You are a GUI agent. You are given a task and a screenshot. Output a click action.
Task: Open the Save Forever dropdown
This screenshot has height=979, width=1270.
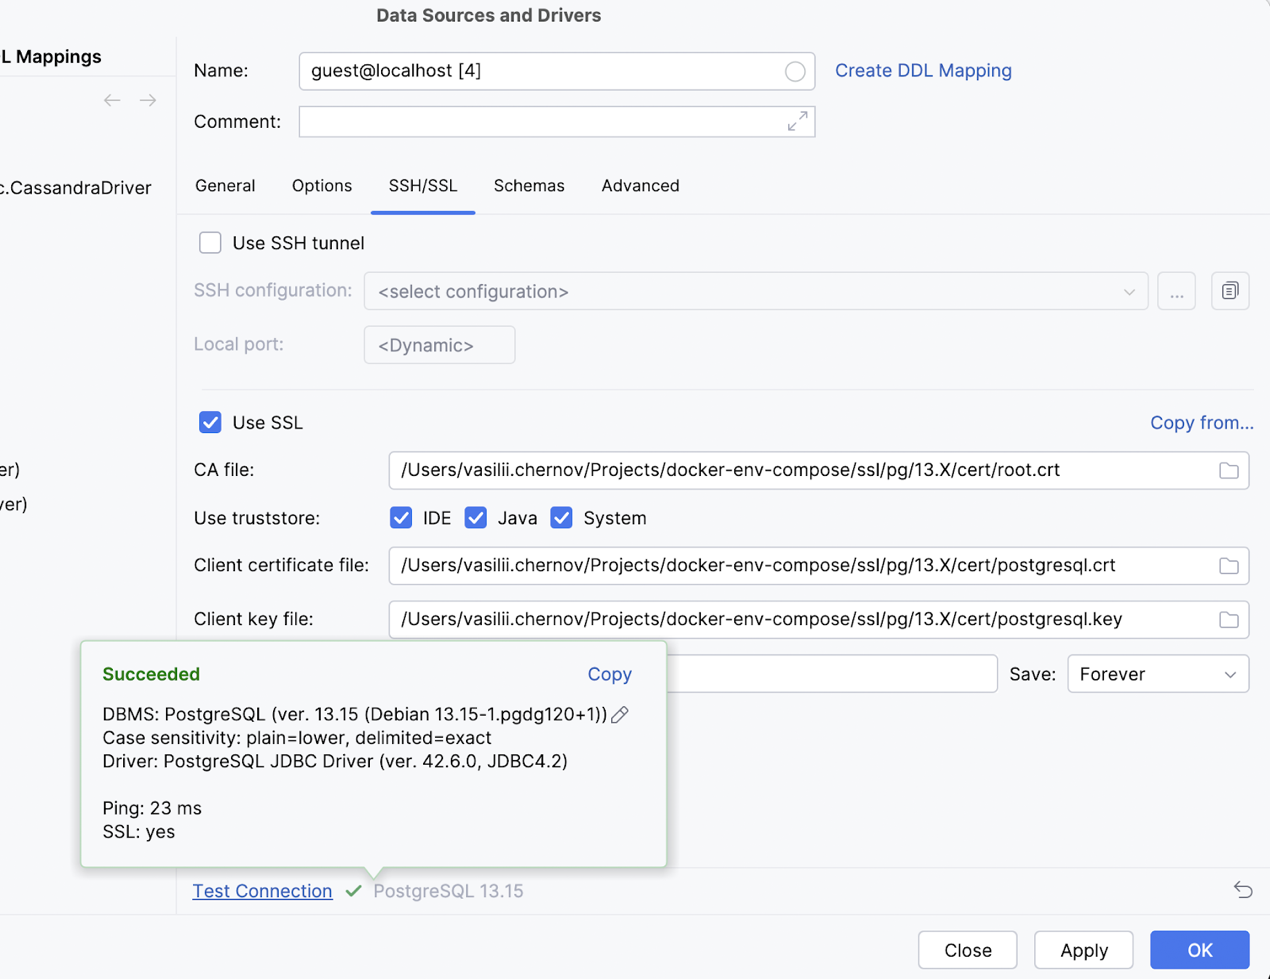click(1158, 674)
